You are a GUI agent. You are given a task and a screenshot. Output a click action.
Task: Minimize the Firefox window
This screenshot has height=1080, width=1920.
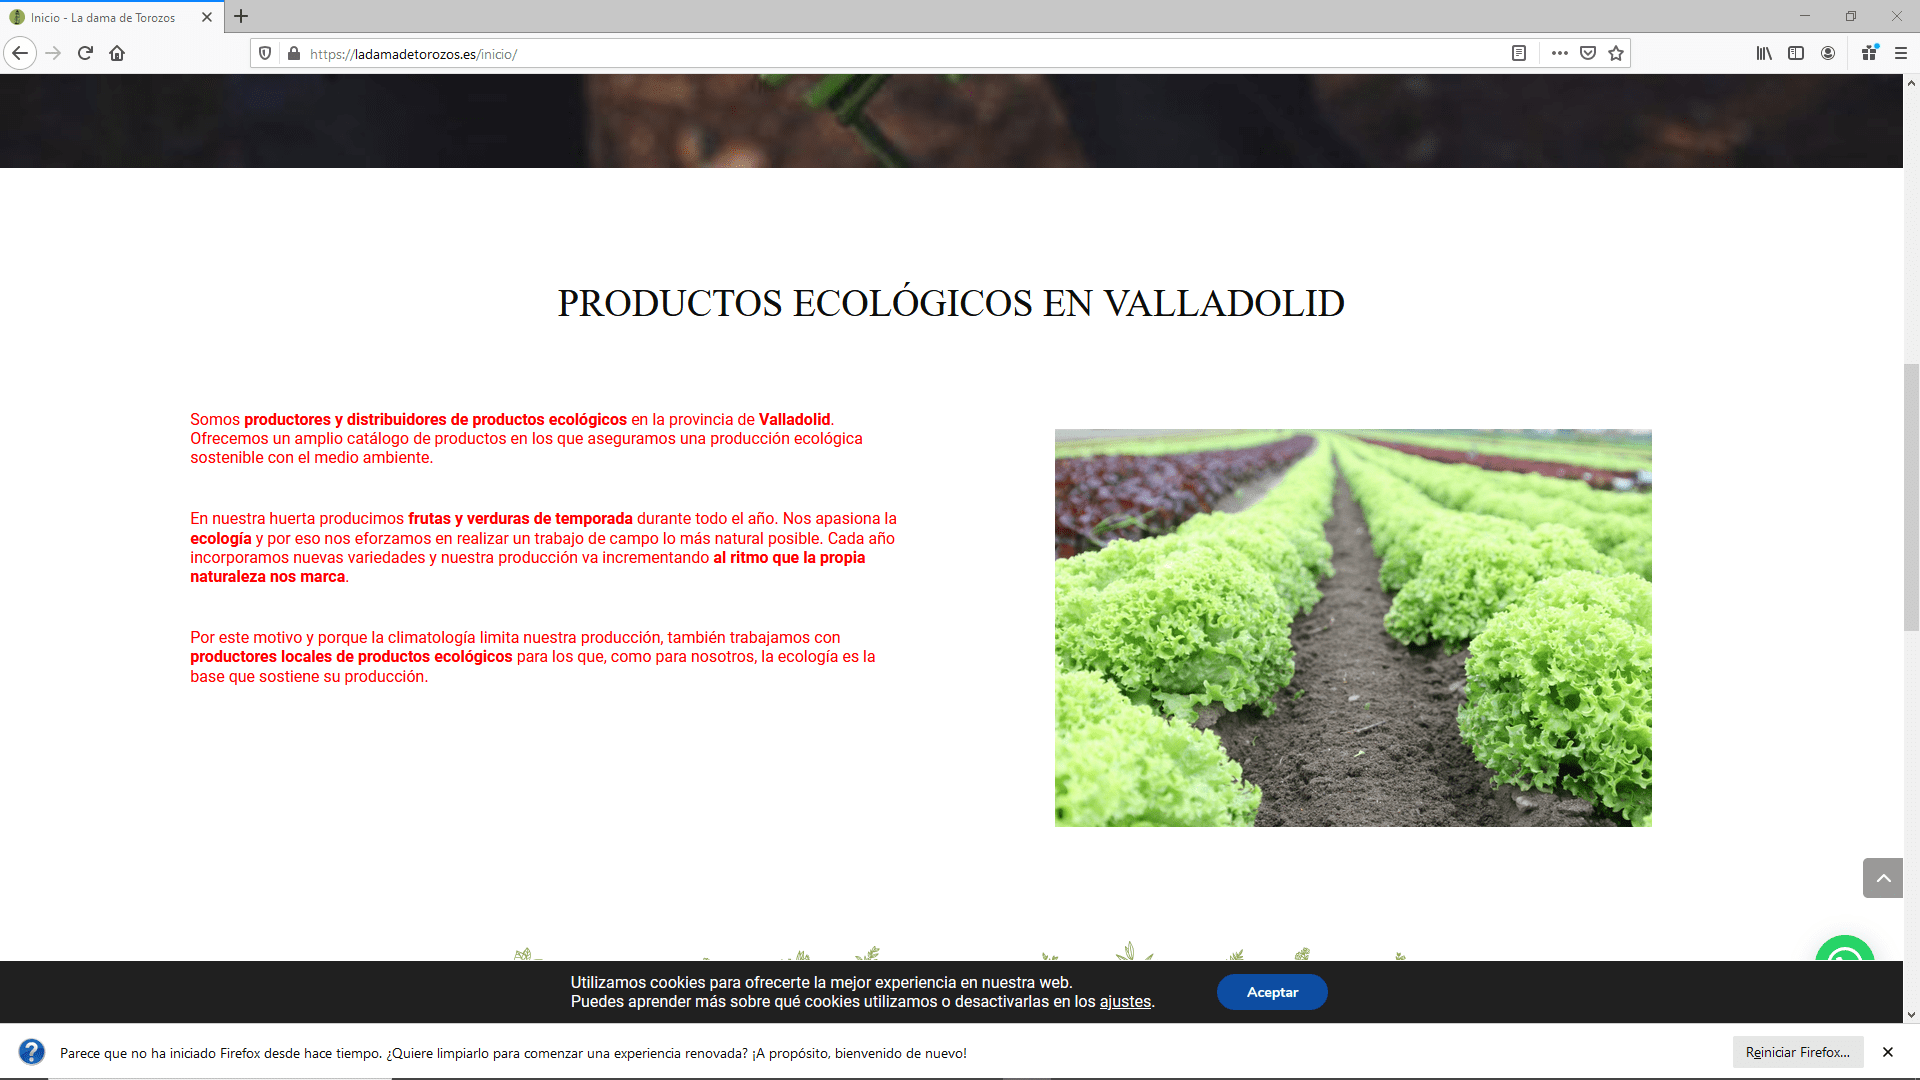click(1805, 16)
